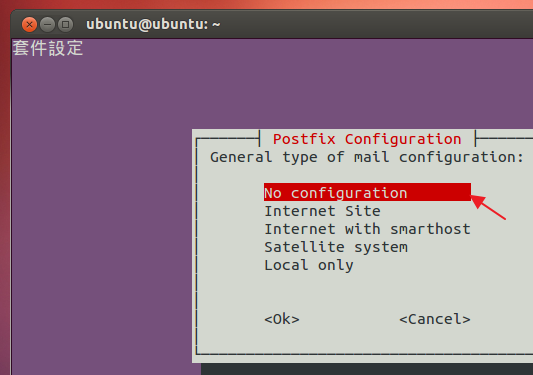
Task: Click the General type of mail configuration label
Action: click(367, 157)
